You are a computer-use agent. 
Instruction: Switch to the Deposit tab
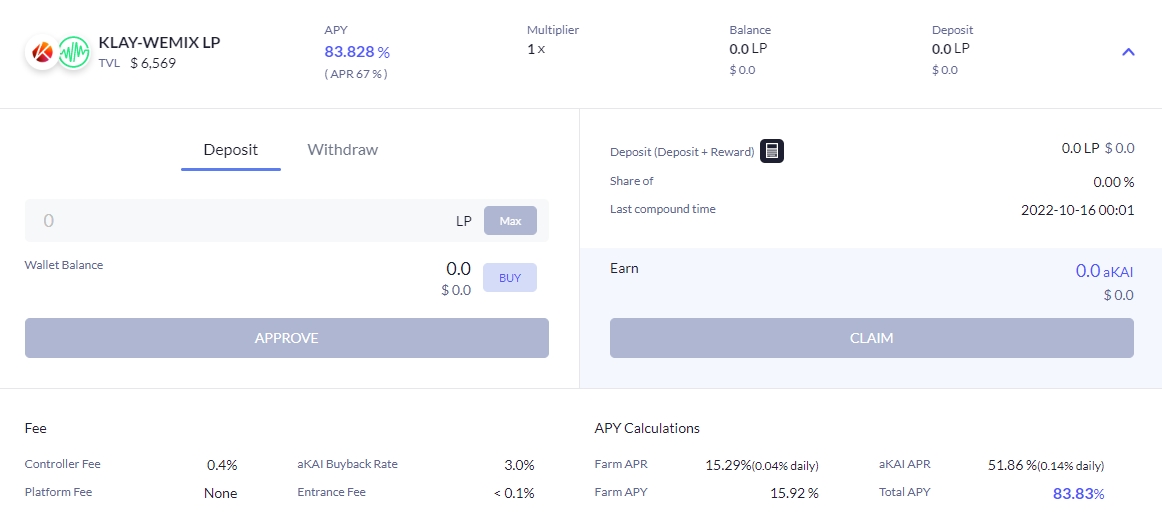click(x=230, y=150)
